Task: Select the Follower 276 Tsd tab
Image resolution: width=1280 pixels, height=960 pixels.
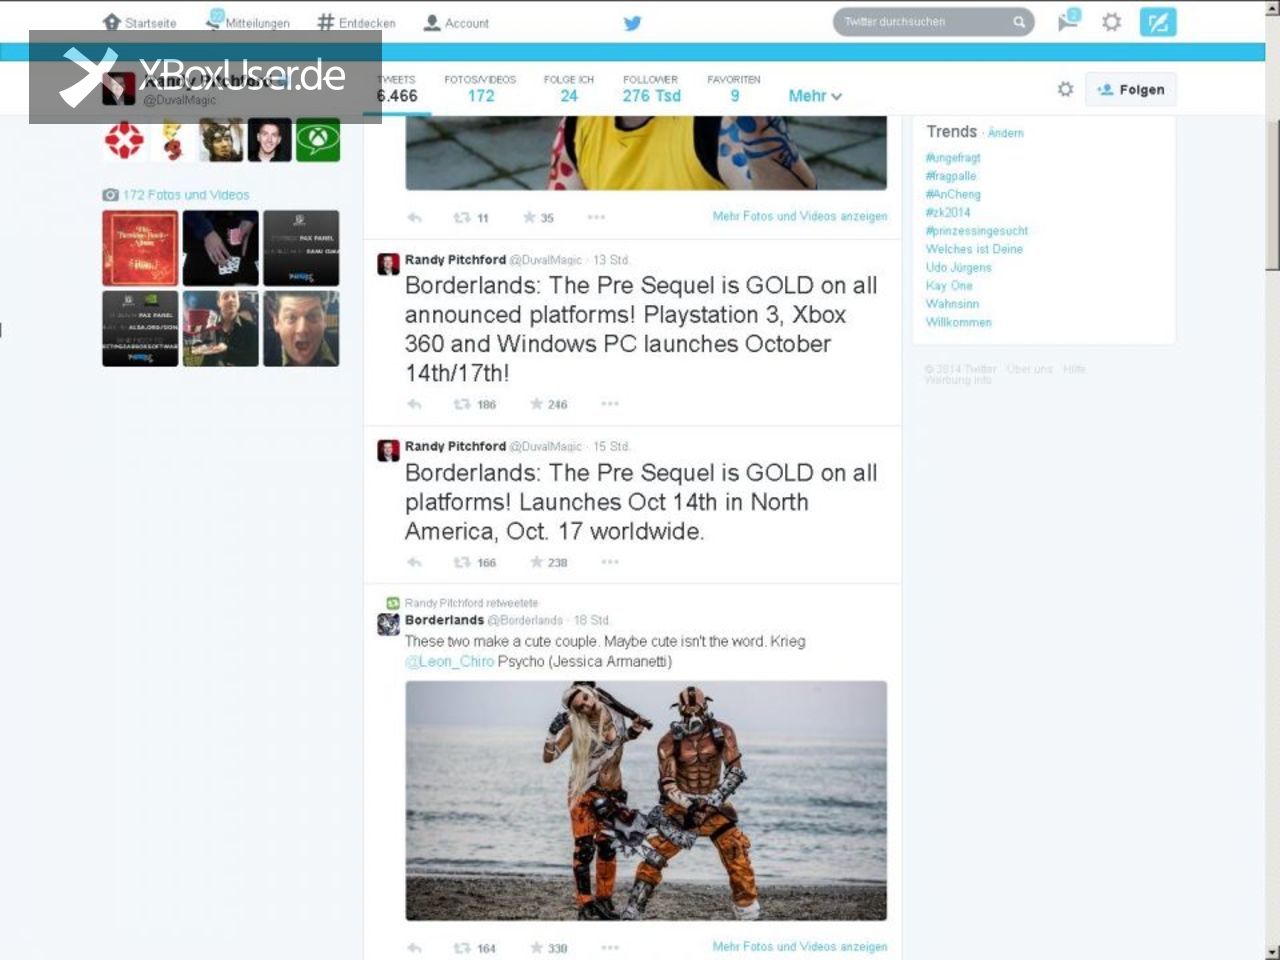Action: 651,89
